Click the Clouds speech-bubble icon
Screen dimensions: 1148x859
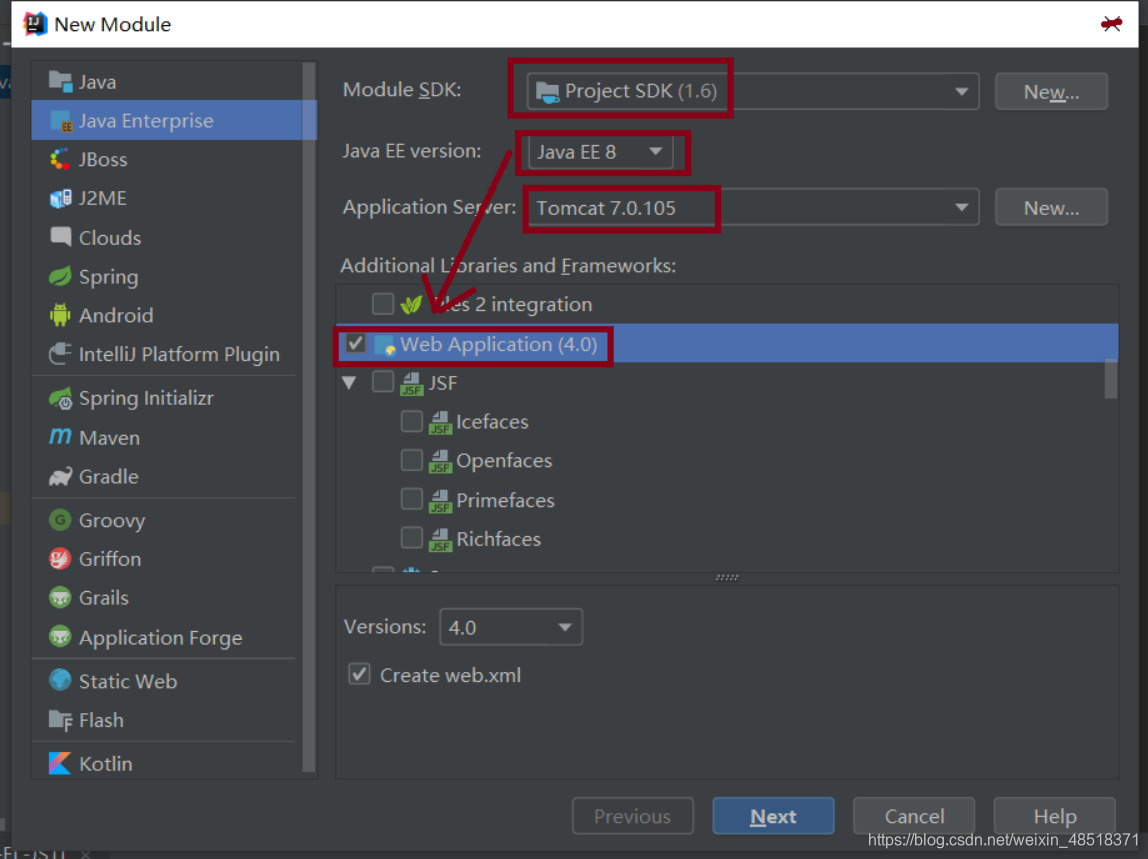click(x=60, y=237)
